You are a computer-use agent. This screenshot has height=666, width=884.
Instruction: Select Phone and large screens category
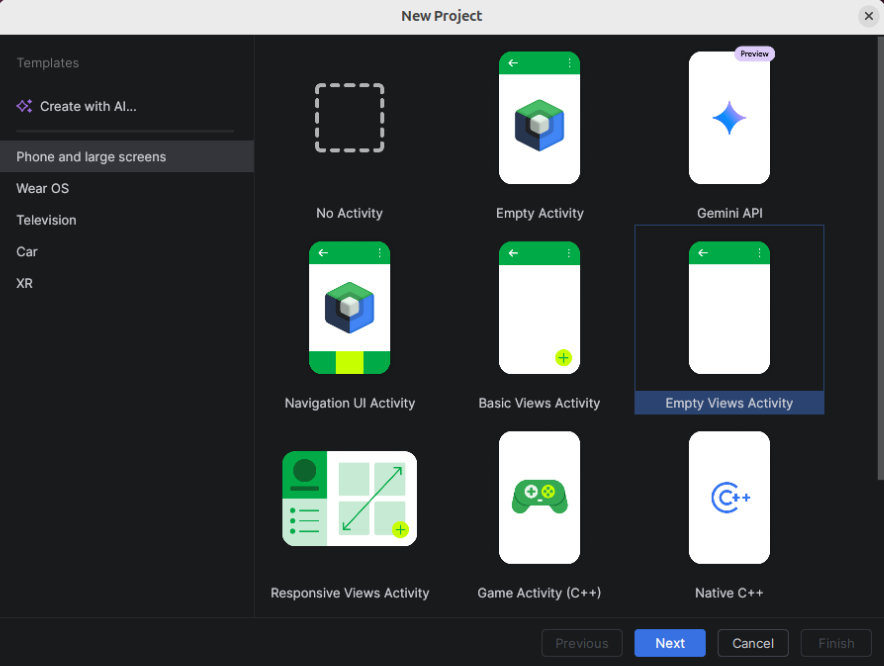(x=127, y=157)
